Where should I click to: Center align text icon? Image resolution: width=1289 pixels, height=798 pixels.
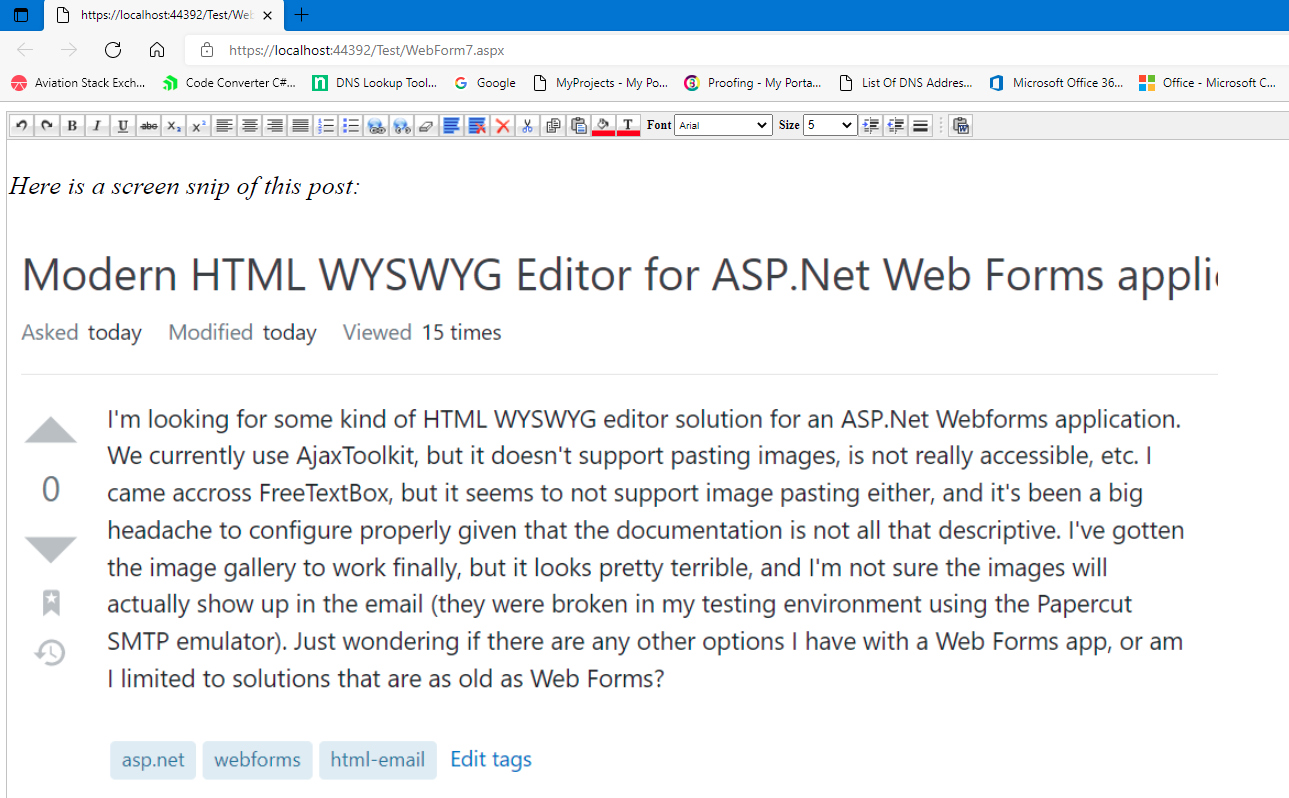pos(250,125)
